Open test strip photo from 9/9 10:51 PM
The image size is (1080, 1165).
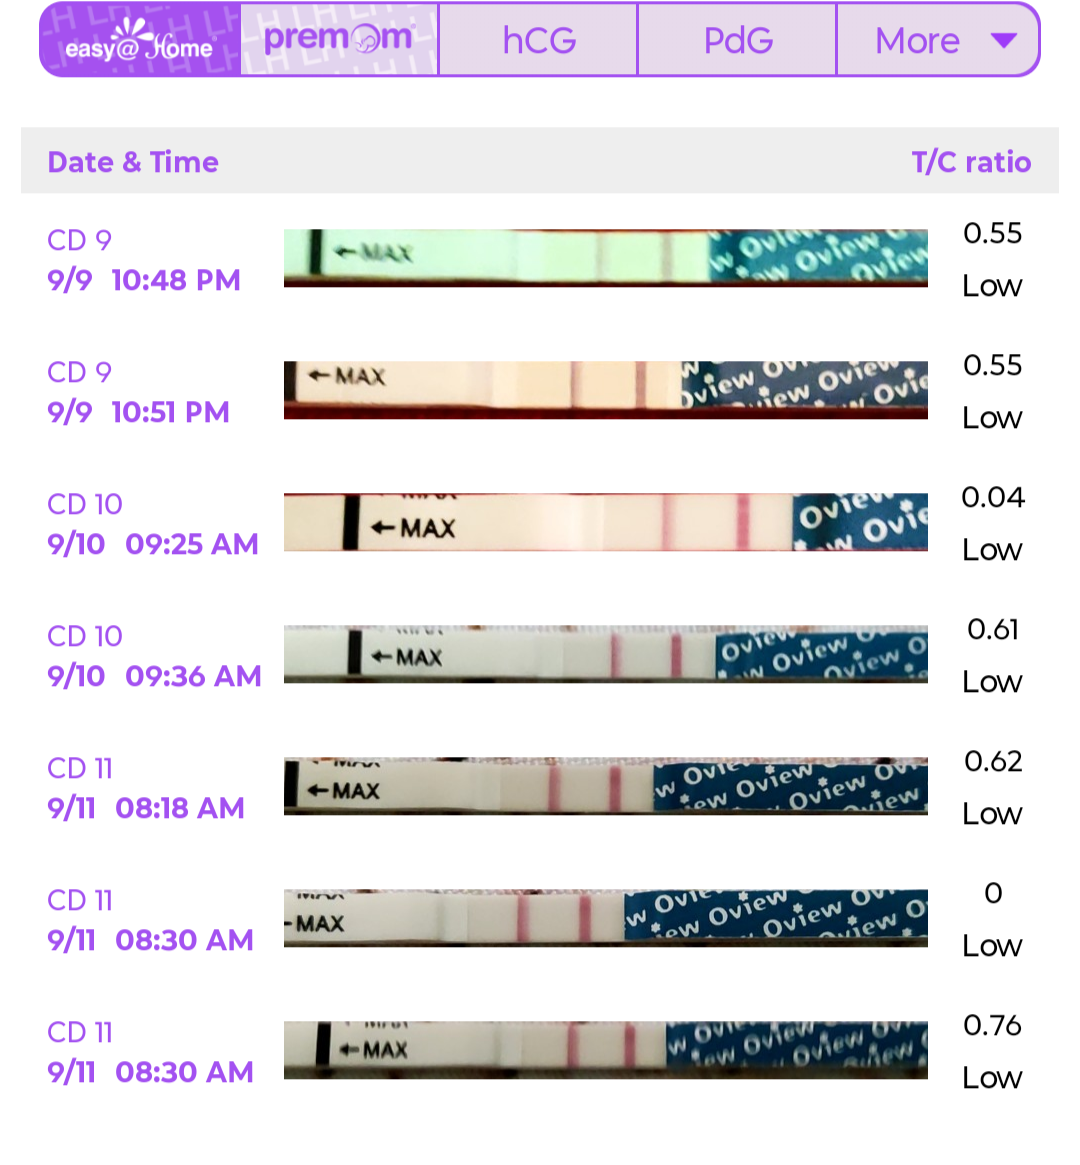click(x=605, y=390)
